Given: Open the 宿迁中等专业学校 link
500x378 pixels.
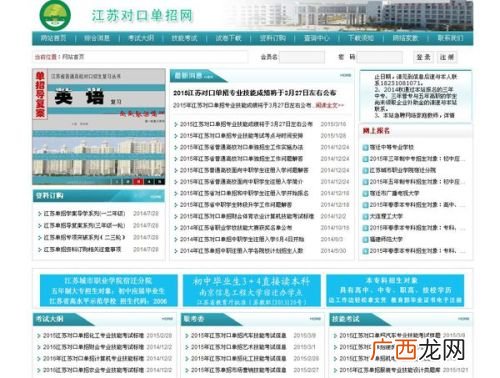Looking at the screenshot, I should (x=392, y=147).
